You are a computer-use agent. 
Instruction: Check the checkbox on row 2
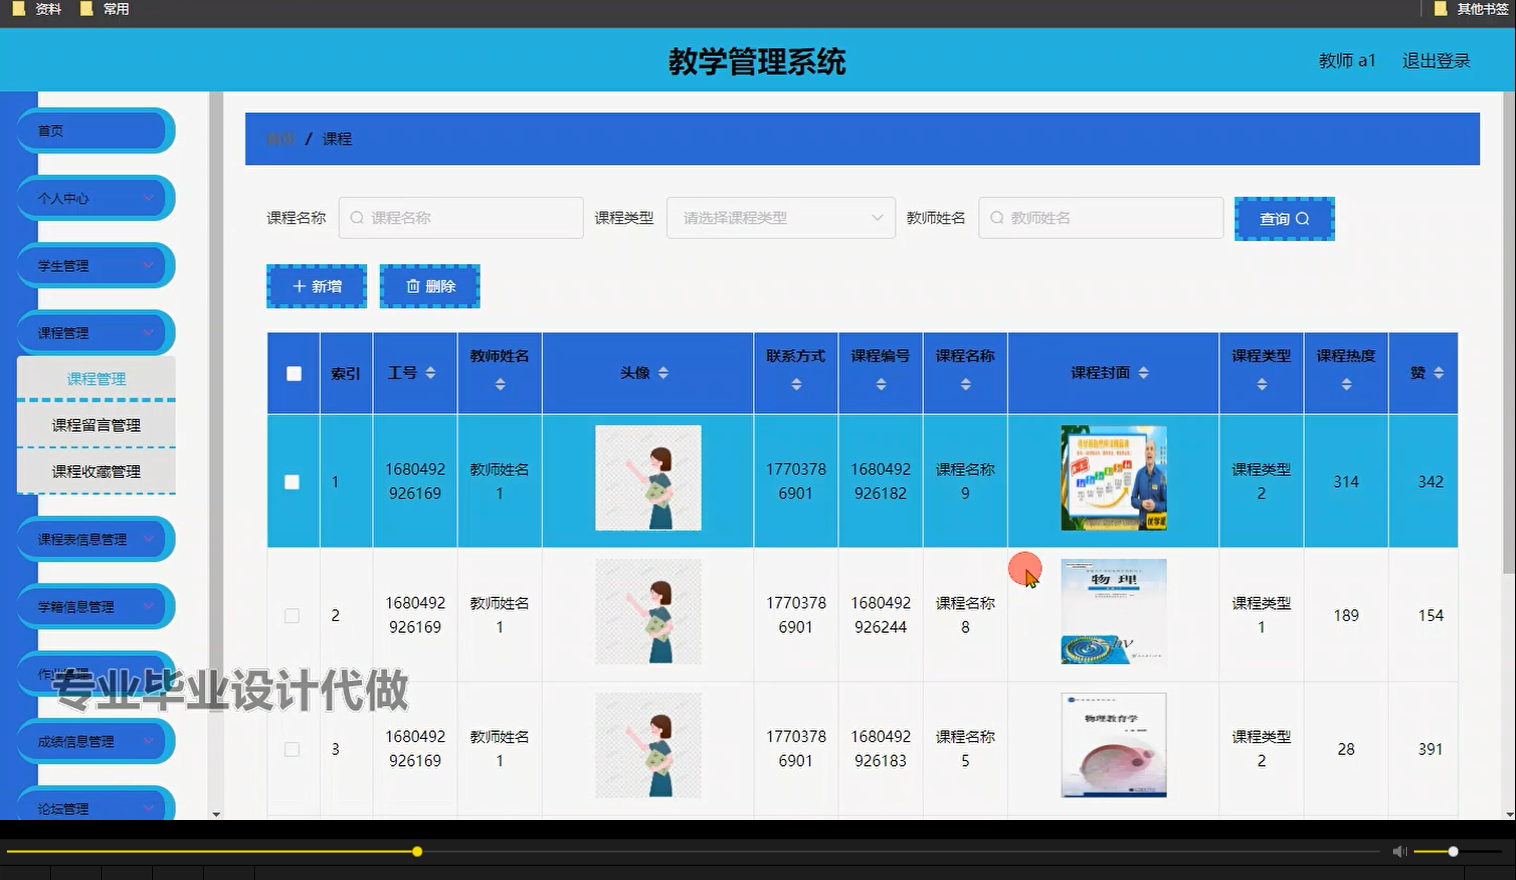click(x=292, y=615)
